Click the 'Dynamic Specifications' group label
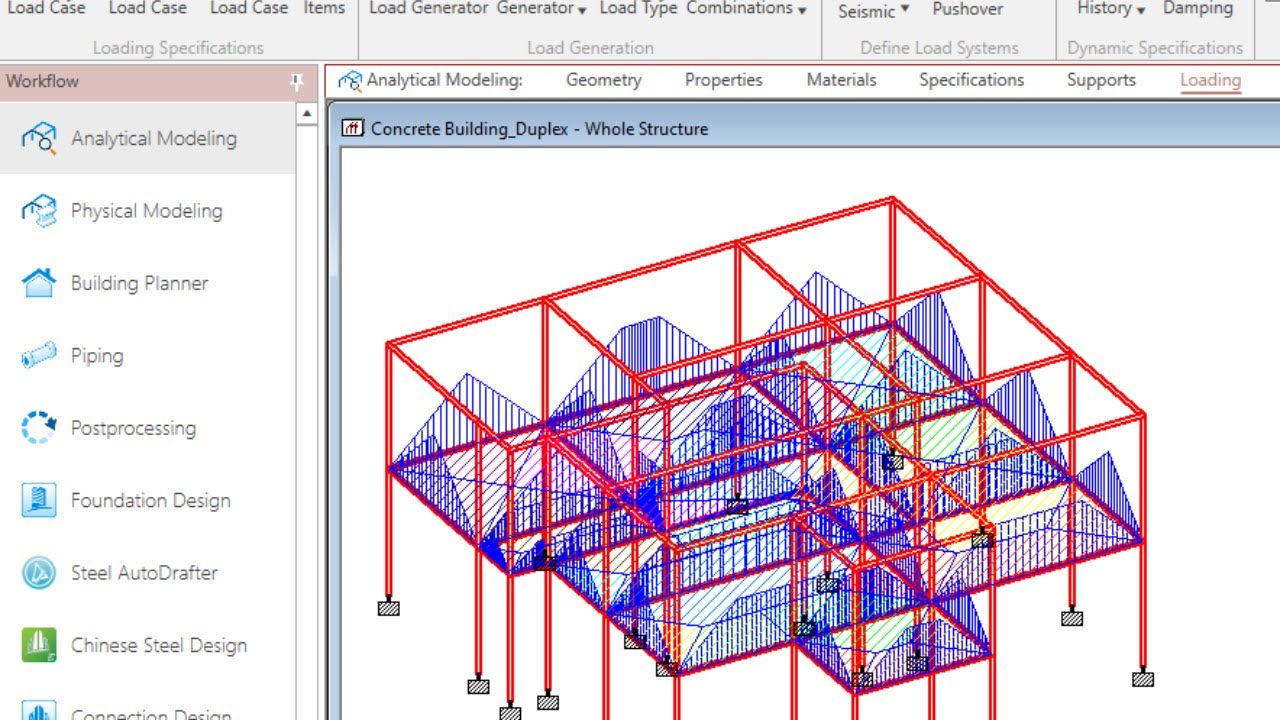This screenshot has width=1280, height=720. (1155, 47)
